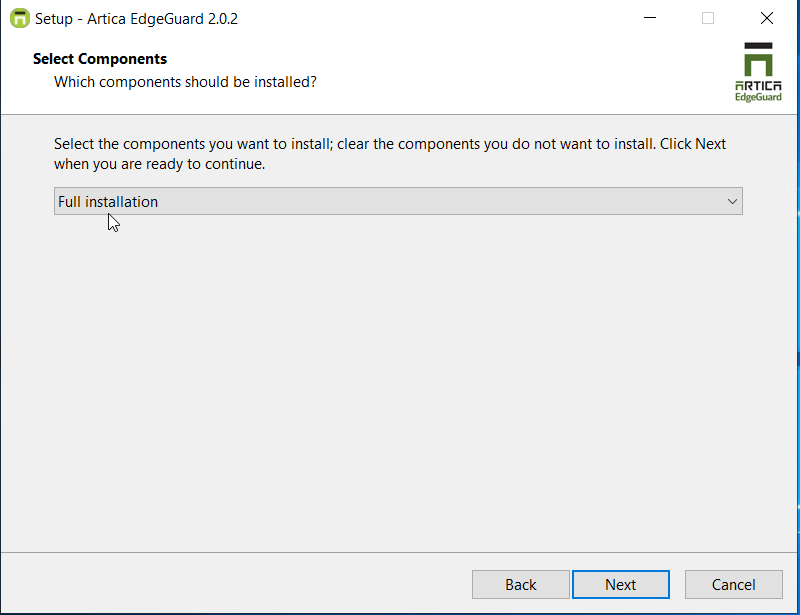Go to the Back step of setup
The height and width of the screenshot is (615, 800).
click(520, 584)
